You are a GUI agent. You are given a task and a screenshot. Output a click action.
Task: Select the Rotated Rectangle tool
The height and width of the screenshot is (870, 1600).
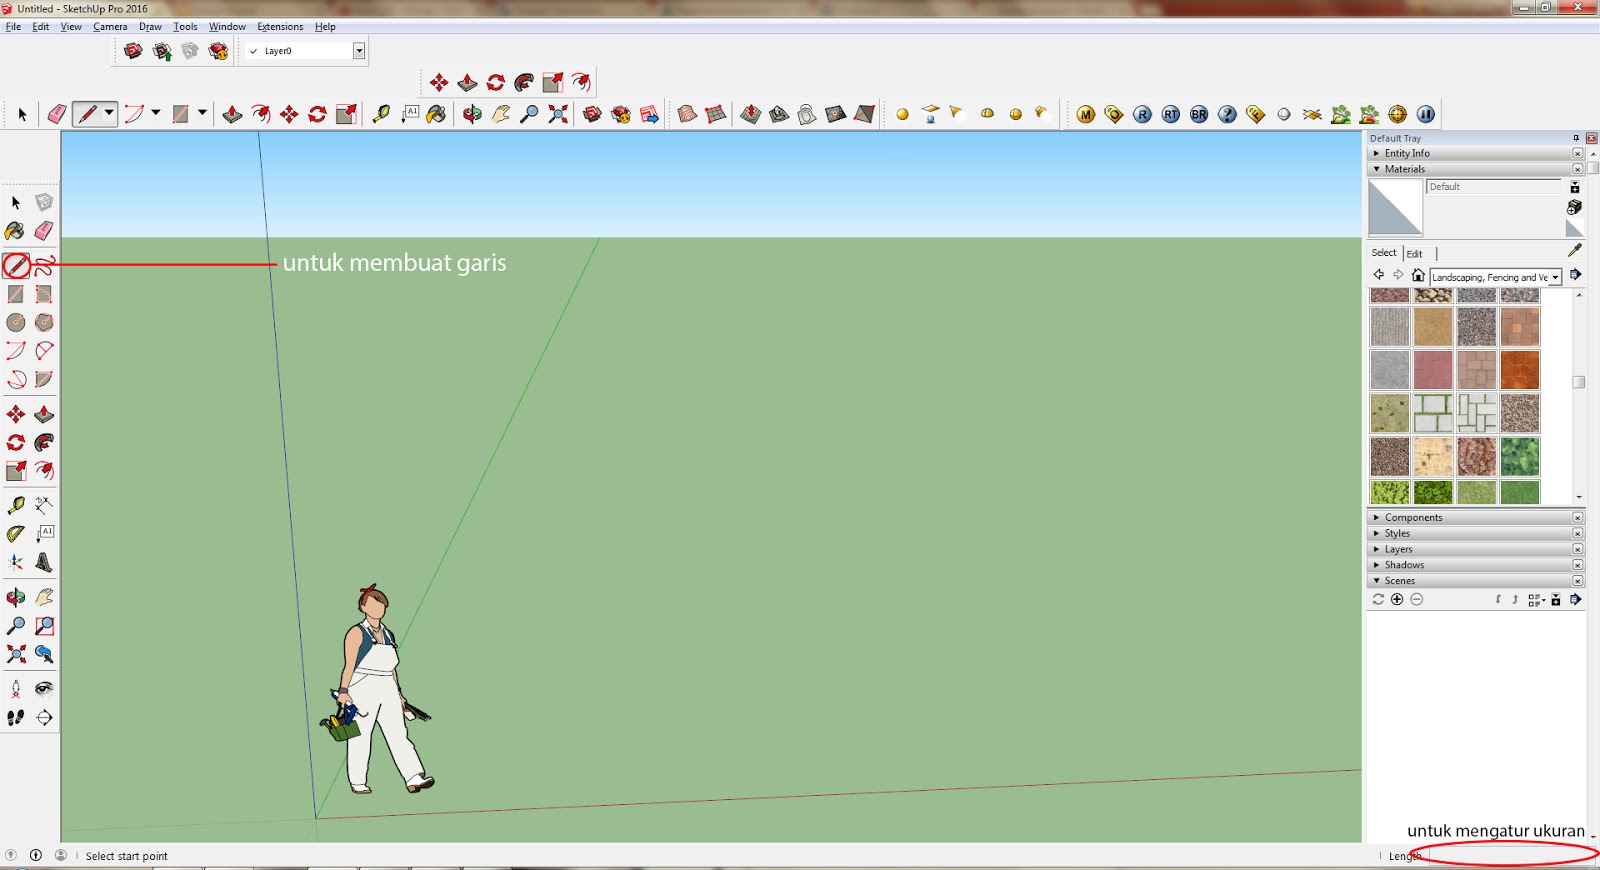click(44, 294)
